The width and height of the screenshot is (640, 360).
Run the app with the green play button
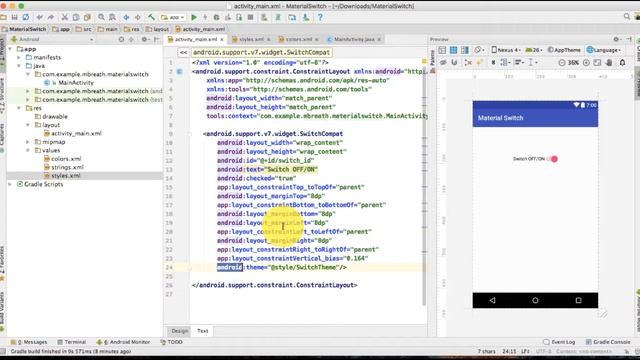(x=194, y=17)
